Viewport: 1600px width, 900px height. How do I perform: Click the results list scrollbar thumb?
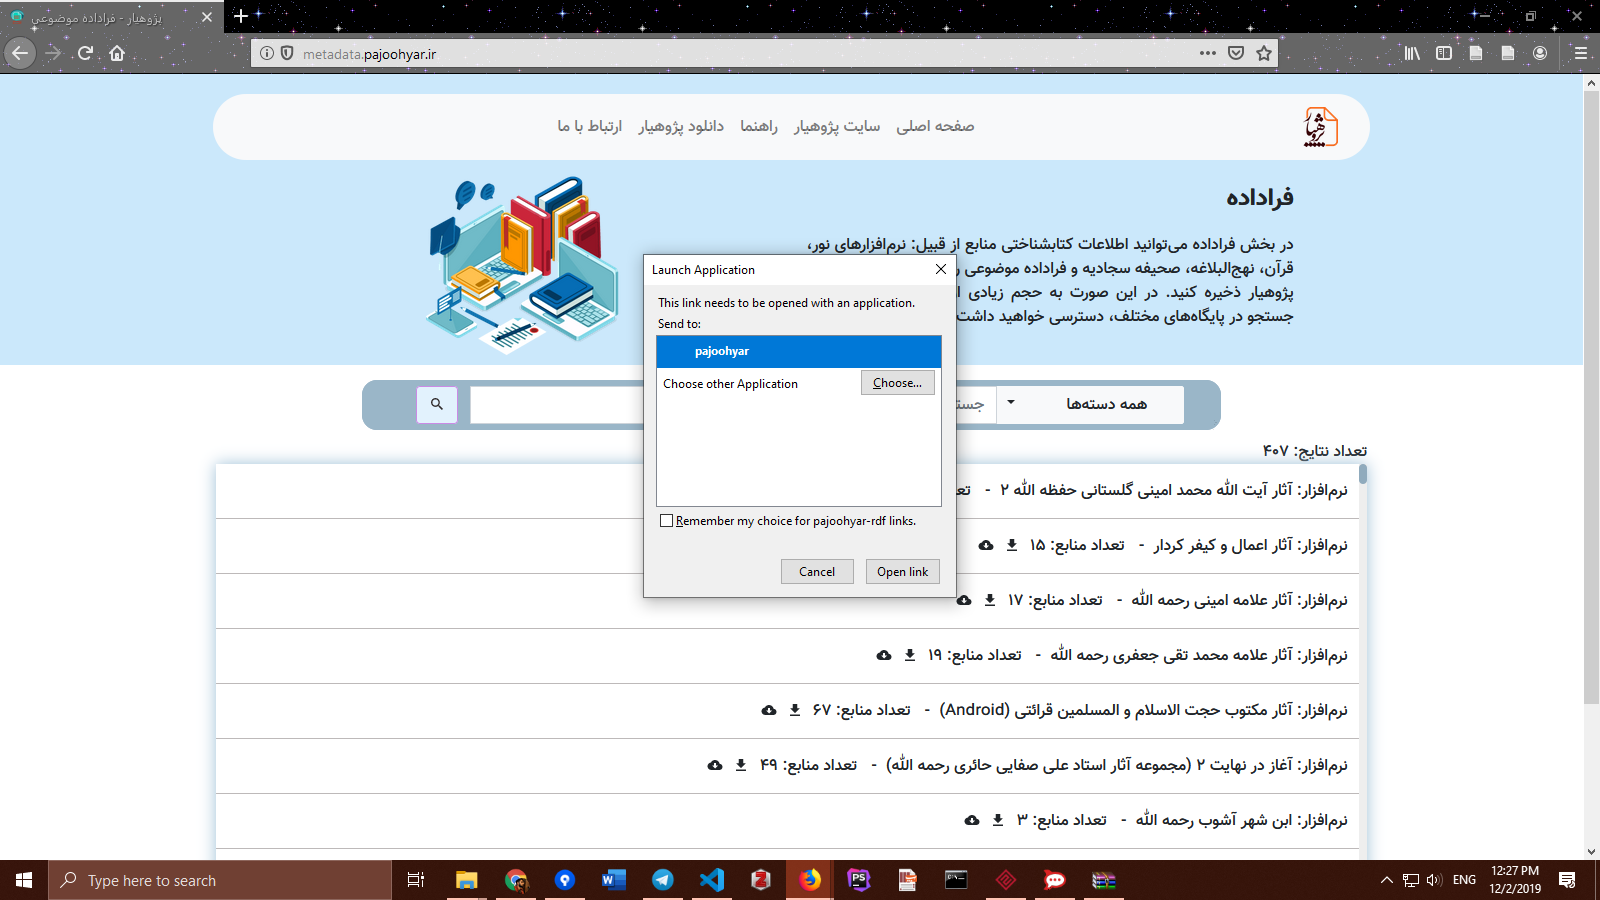pos(1363,474)
